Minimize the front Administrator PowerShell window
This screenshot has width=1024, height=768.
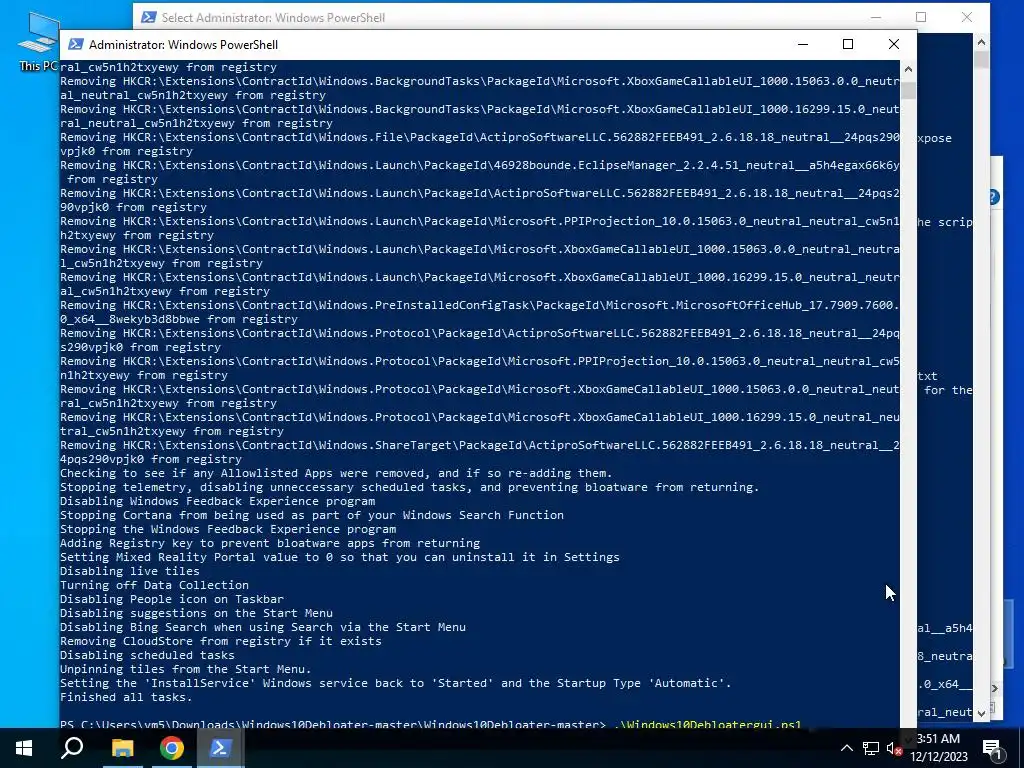coord(803,44)
